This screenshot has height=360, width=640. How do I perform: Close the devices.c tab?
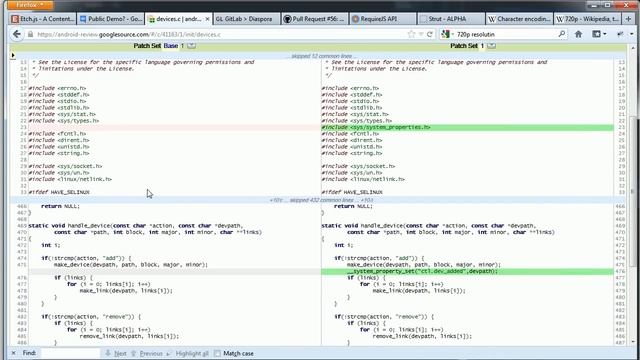(x=207, y=19)
